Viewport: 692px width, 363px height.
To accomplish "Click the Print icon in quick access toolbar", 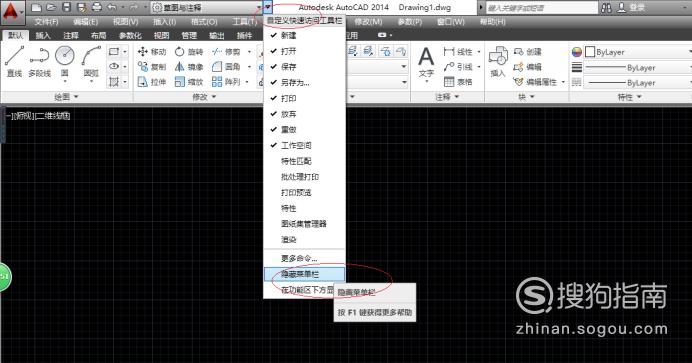I will 97,7.
